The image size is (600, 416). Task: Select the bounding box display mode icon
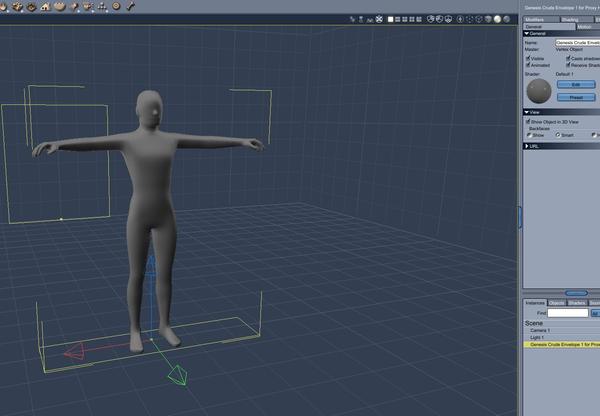pyautogui.click(x=470, y=19)
